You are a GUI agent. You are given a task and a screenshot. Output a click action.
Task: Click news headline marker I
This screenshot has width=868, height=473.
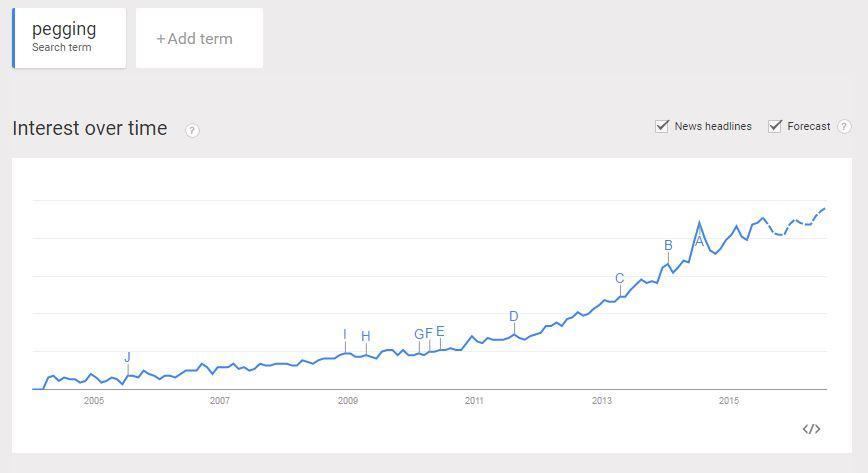345,335
